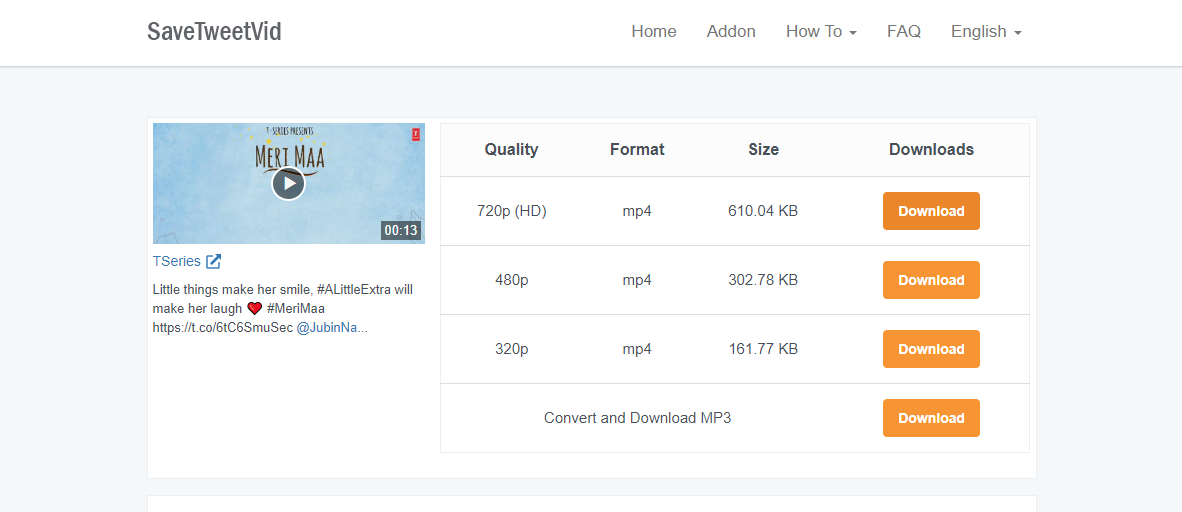The width and height of the screenshot is (1182, 512).
Task: Expand the English language dropdown
Action: 986,32
